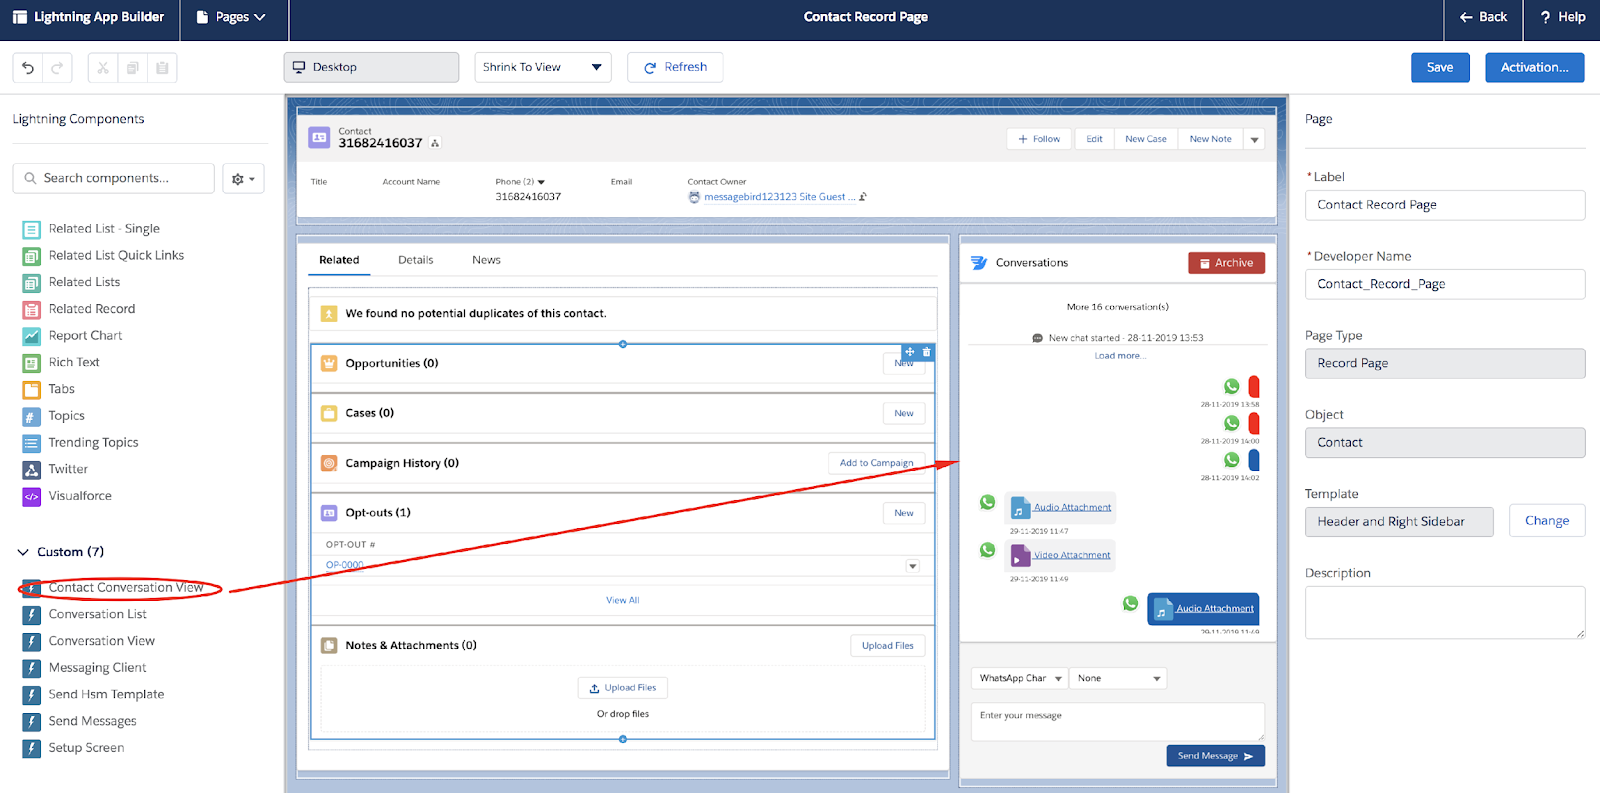Open the Pages dropdown menu
The height and width of the screenshot is (793, 1600).
(232, 17)
